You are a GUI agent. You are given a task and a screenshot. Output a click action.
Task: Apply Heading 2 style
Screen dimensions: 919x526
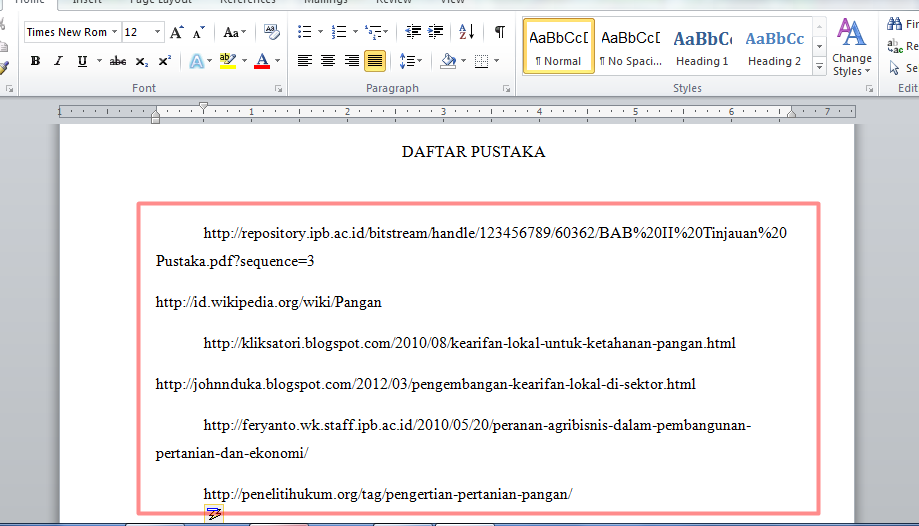pyautogui.click(x=774, y=46)
